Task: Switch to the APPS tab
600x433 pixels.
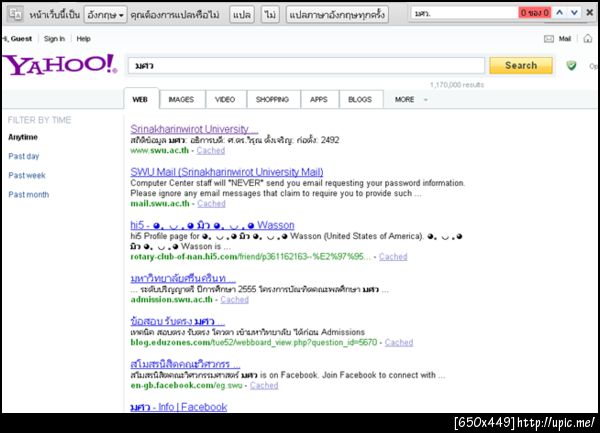Action: click(319, 99)
